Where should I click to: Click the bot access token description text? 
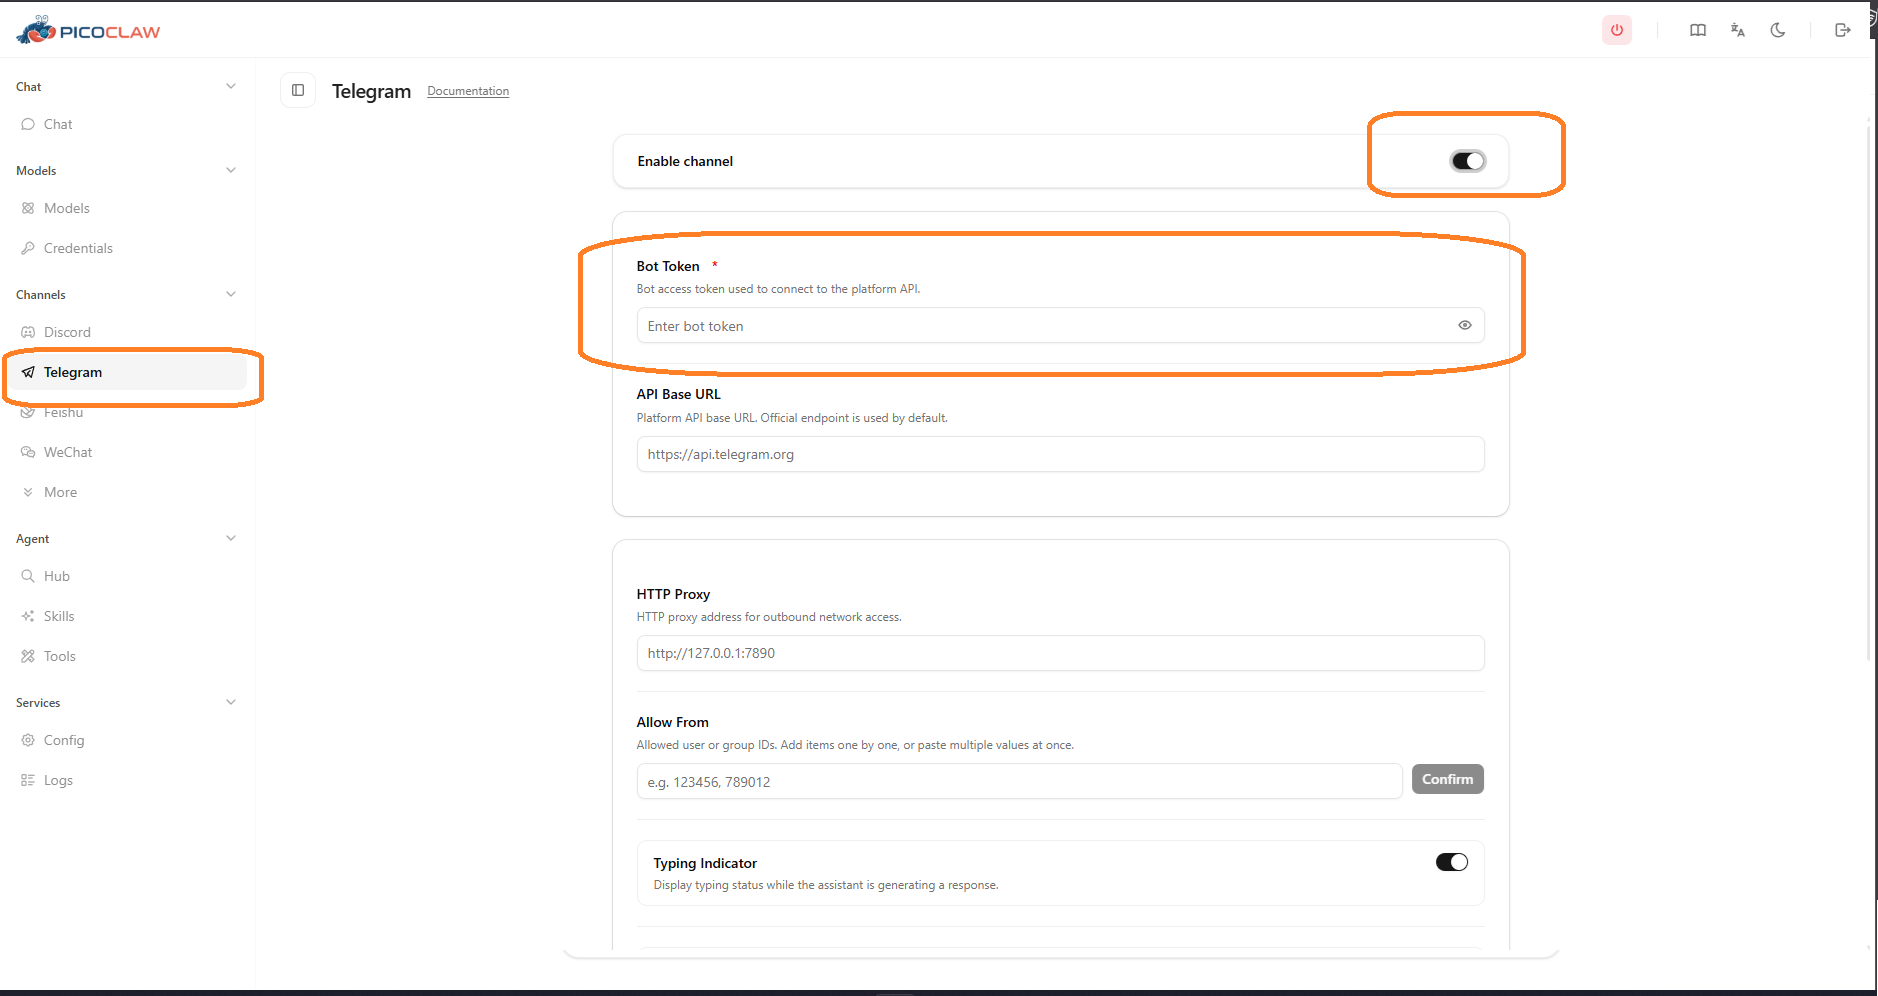pyautogui.click(x=778, y=289)
